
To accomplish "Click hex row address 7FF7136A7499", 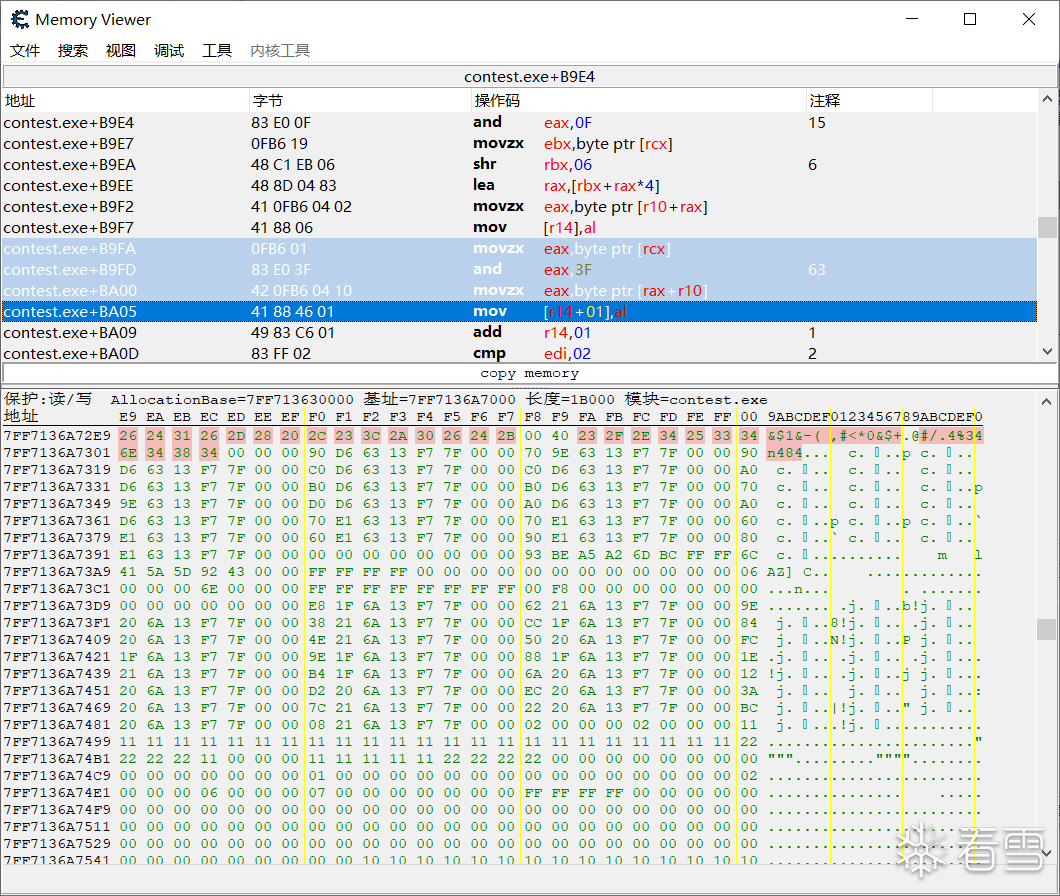I will tap(57, 742).
